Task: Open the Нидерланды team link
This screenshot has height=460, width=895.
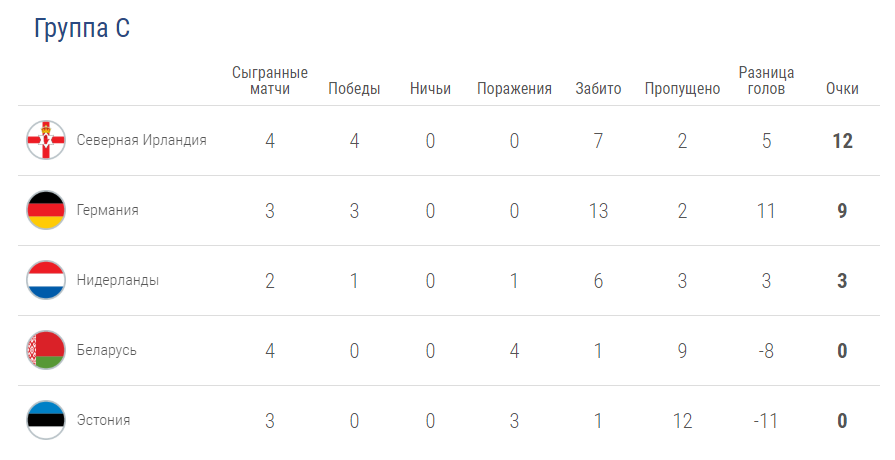Action: click(x=118, y=280)
